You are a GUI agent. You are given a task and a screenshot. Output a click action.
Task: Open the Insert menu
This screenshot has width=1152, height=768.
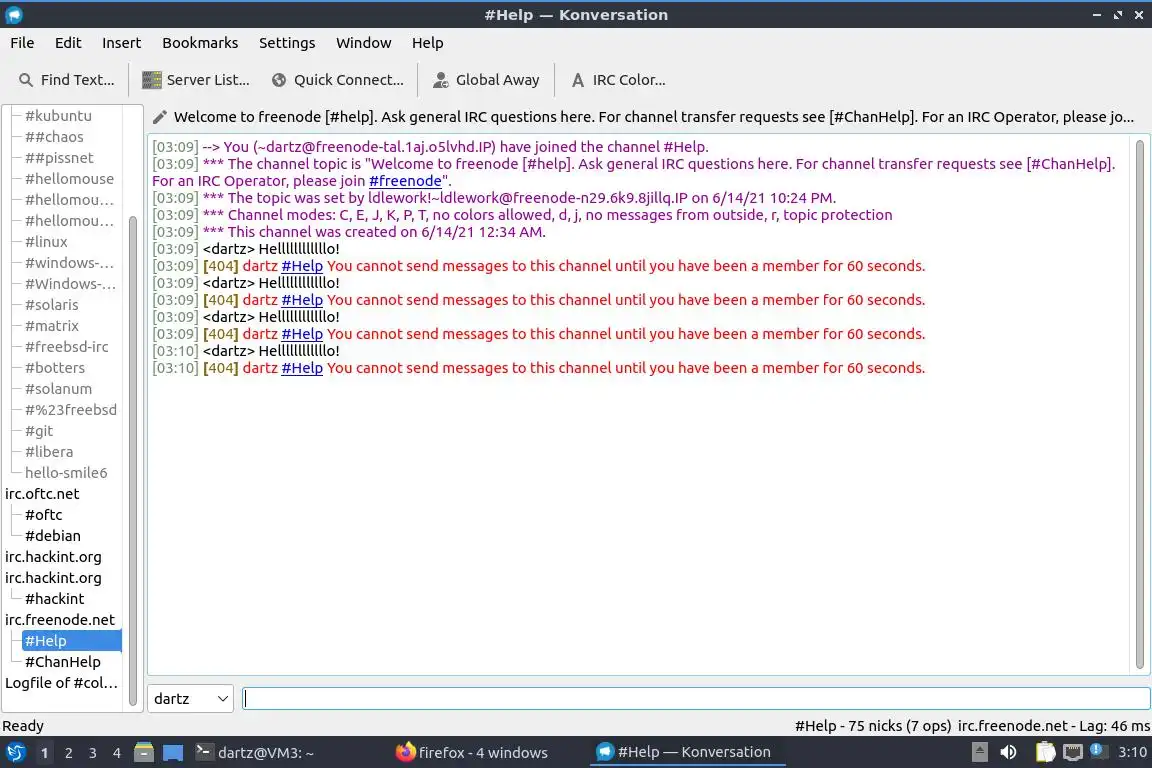point(121,43)
